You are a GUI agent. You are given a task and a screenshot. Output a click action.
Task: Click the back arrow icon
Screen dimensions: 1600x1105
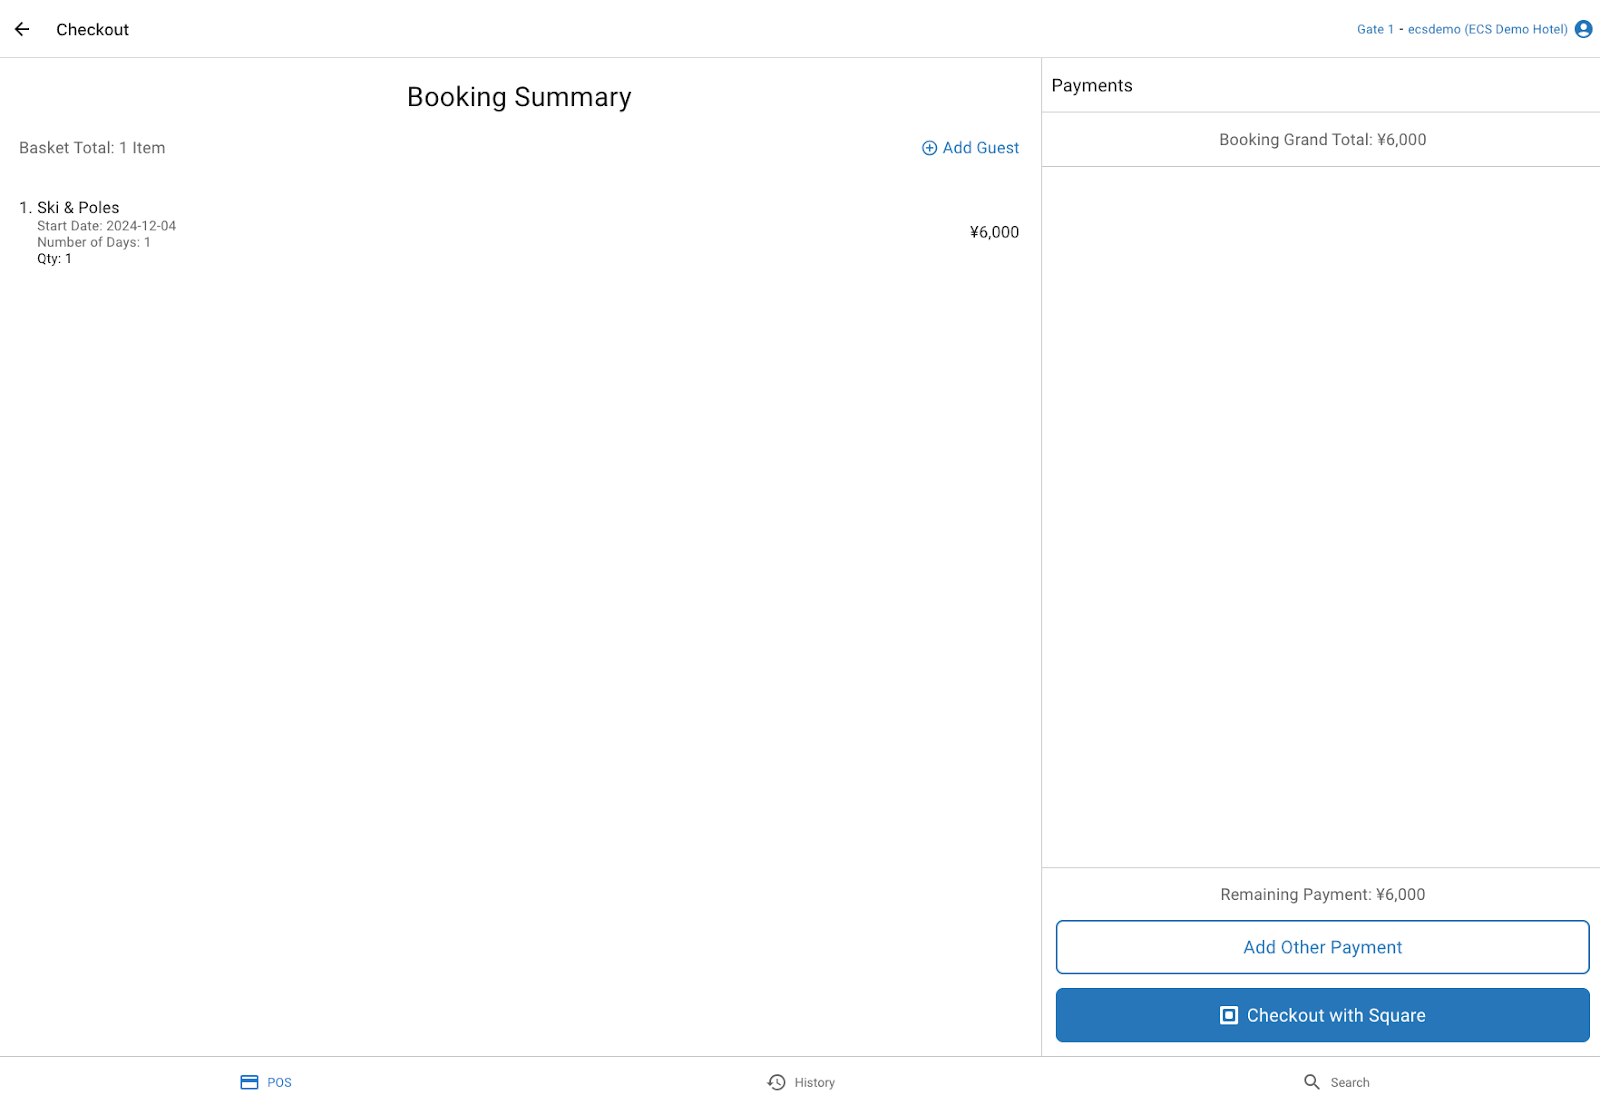click(x=22, y=29)
